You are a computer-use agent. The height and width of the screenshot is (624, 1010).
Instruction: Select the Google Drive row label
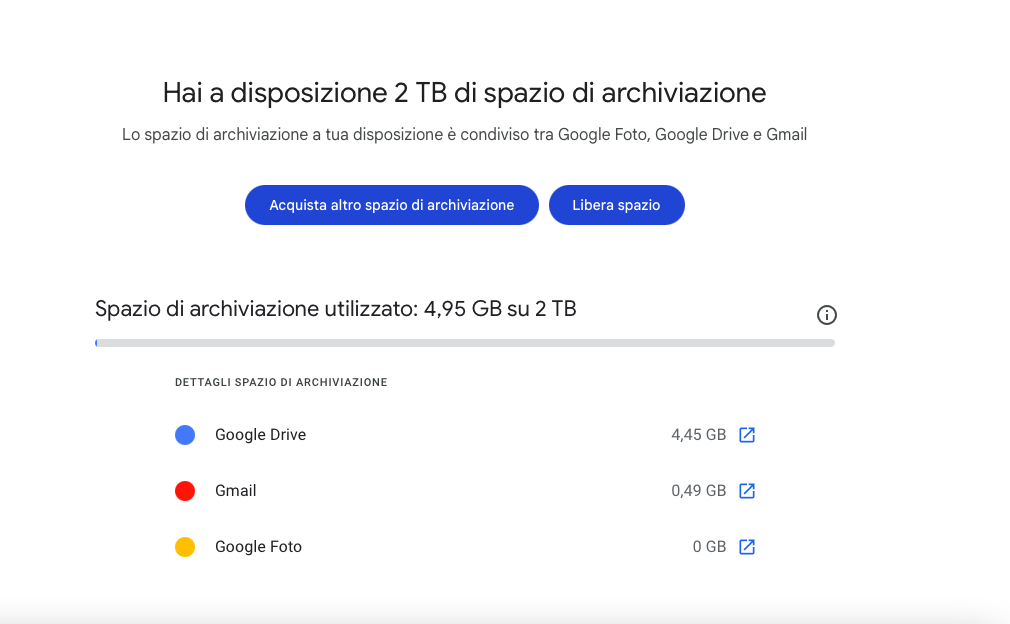coord(260,435)
